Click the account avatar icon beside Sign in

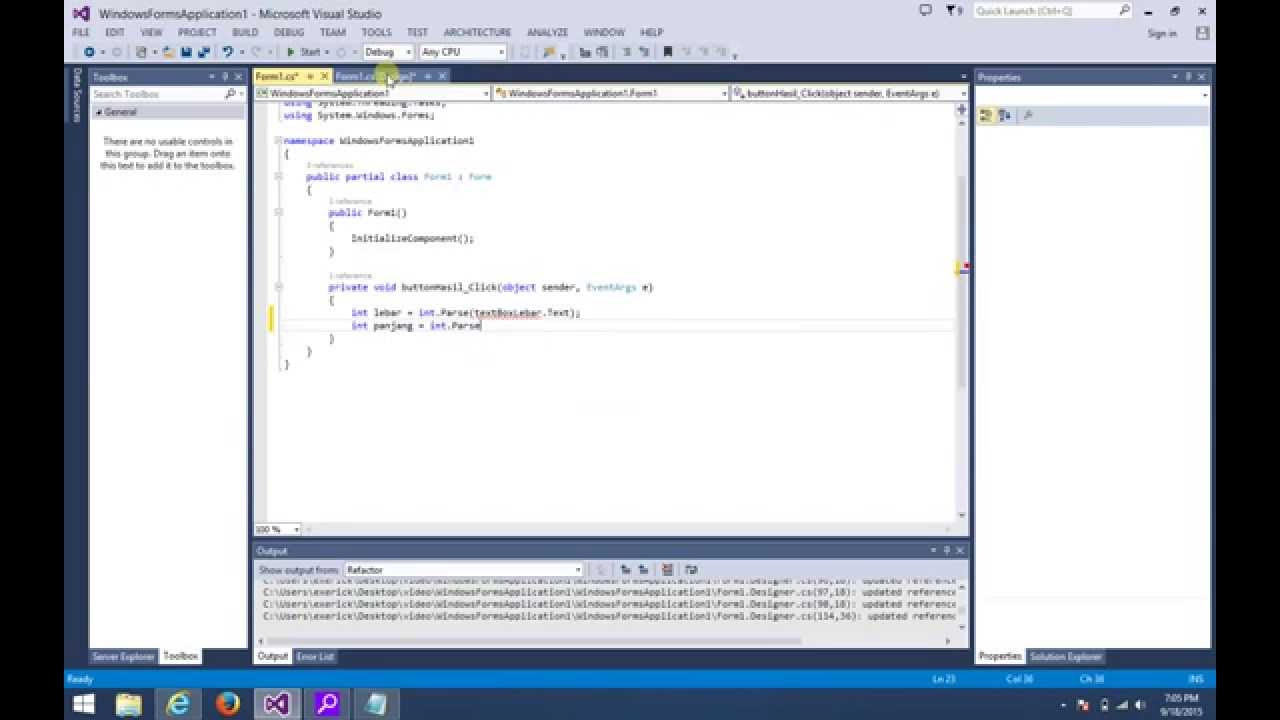[1202, 33]
